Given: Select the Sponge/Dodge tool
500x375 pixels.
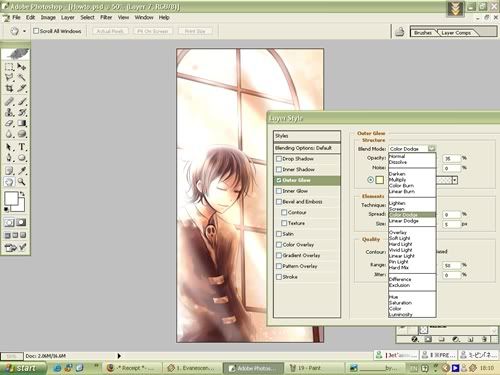Looking at the screenshot, I should coord(22,134).
